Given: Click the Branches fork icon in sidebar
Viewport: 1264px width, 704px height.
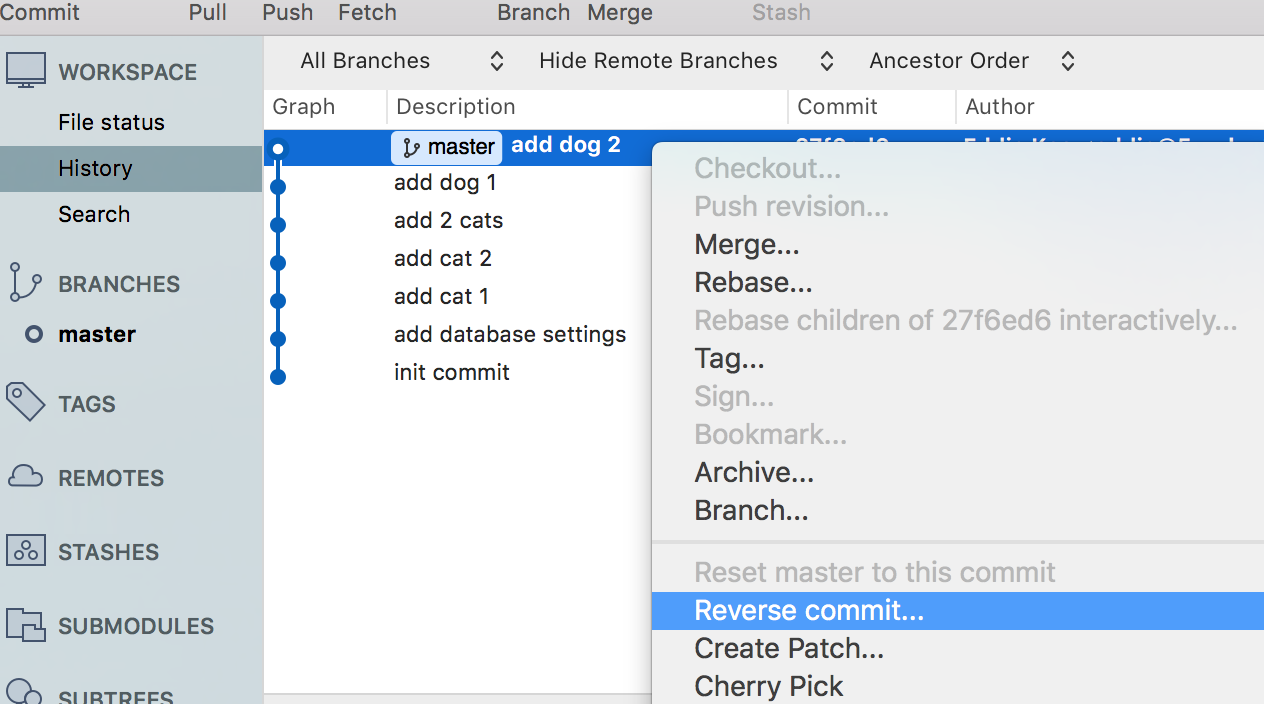Looking at the screenshot, I should [x=25, y=283].
